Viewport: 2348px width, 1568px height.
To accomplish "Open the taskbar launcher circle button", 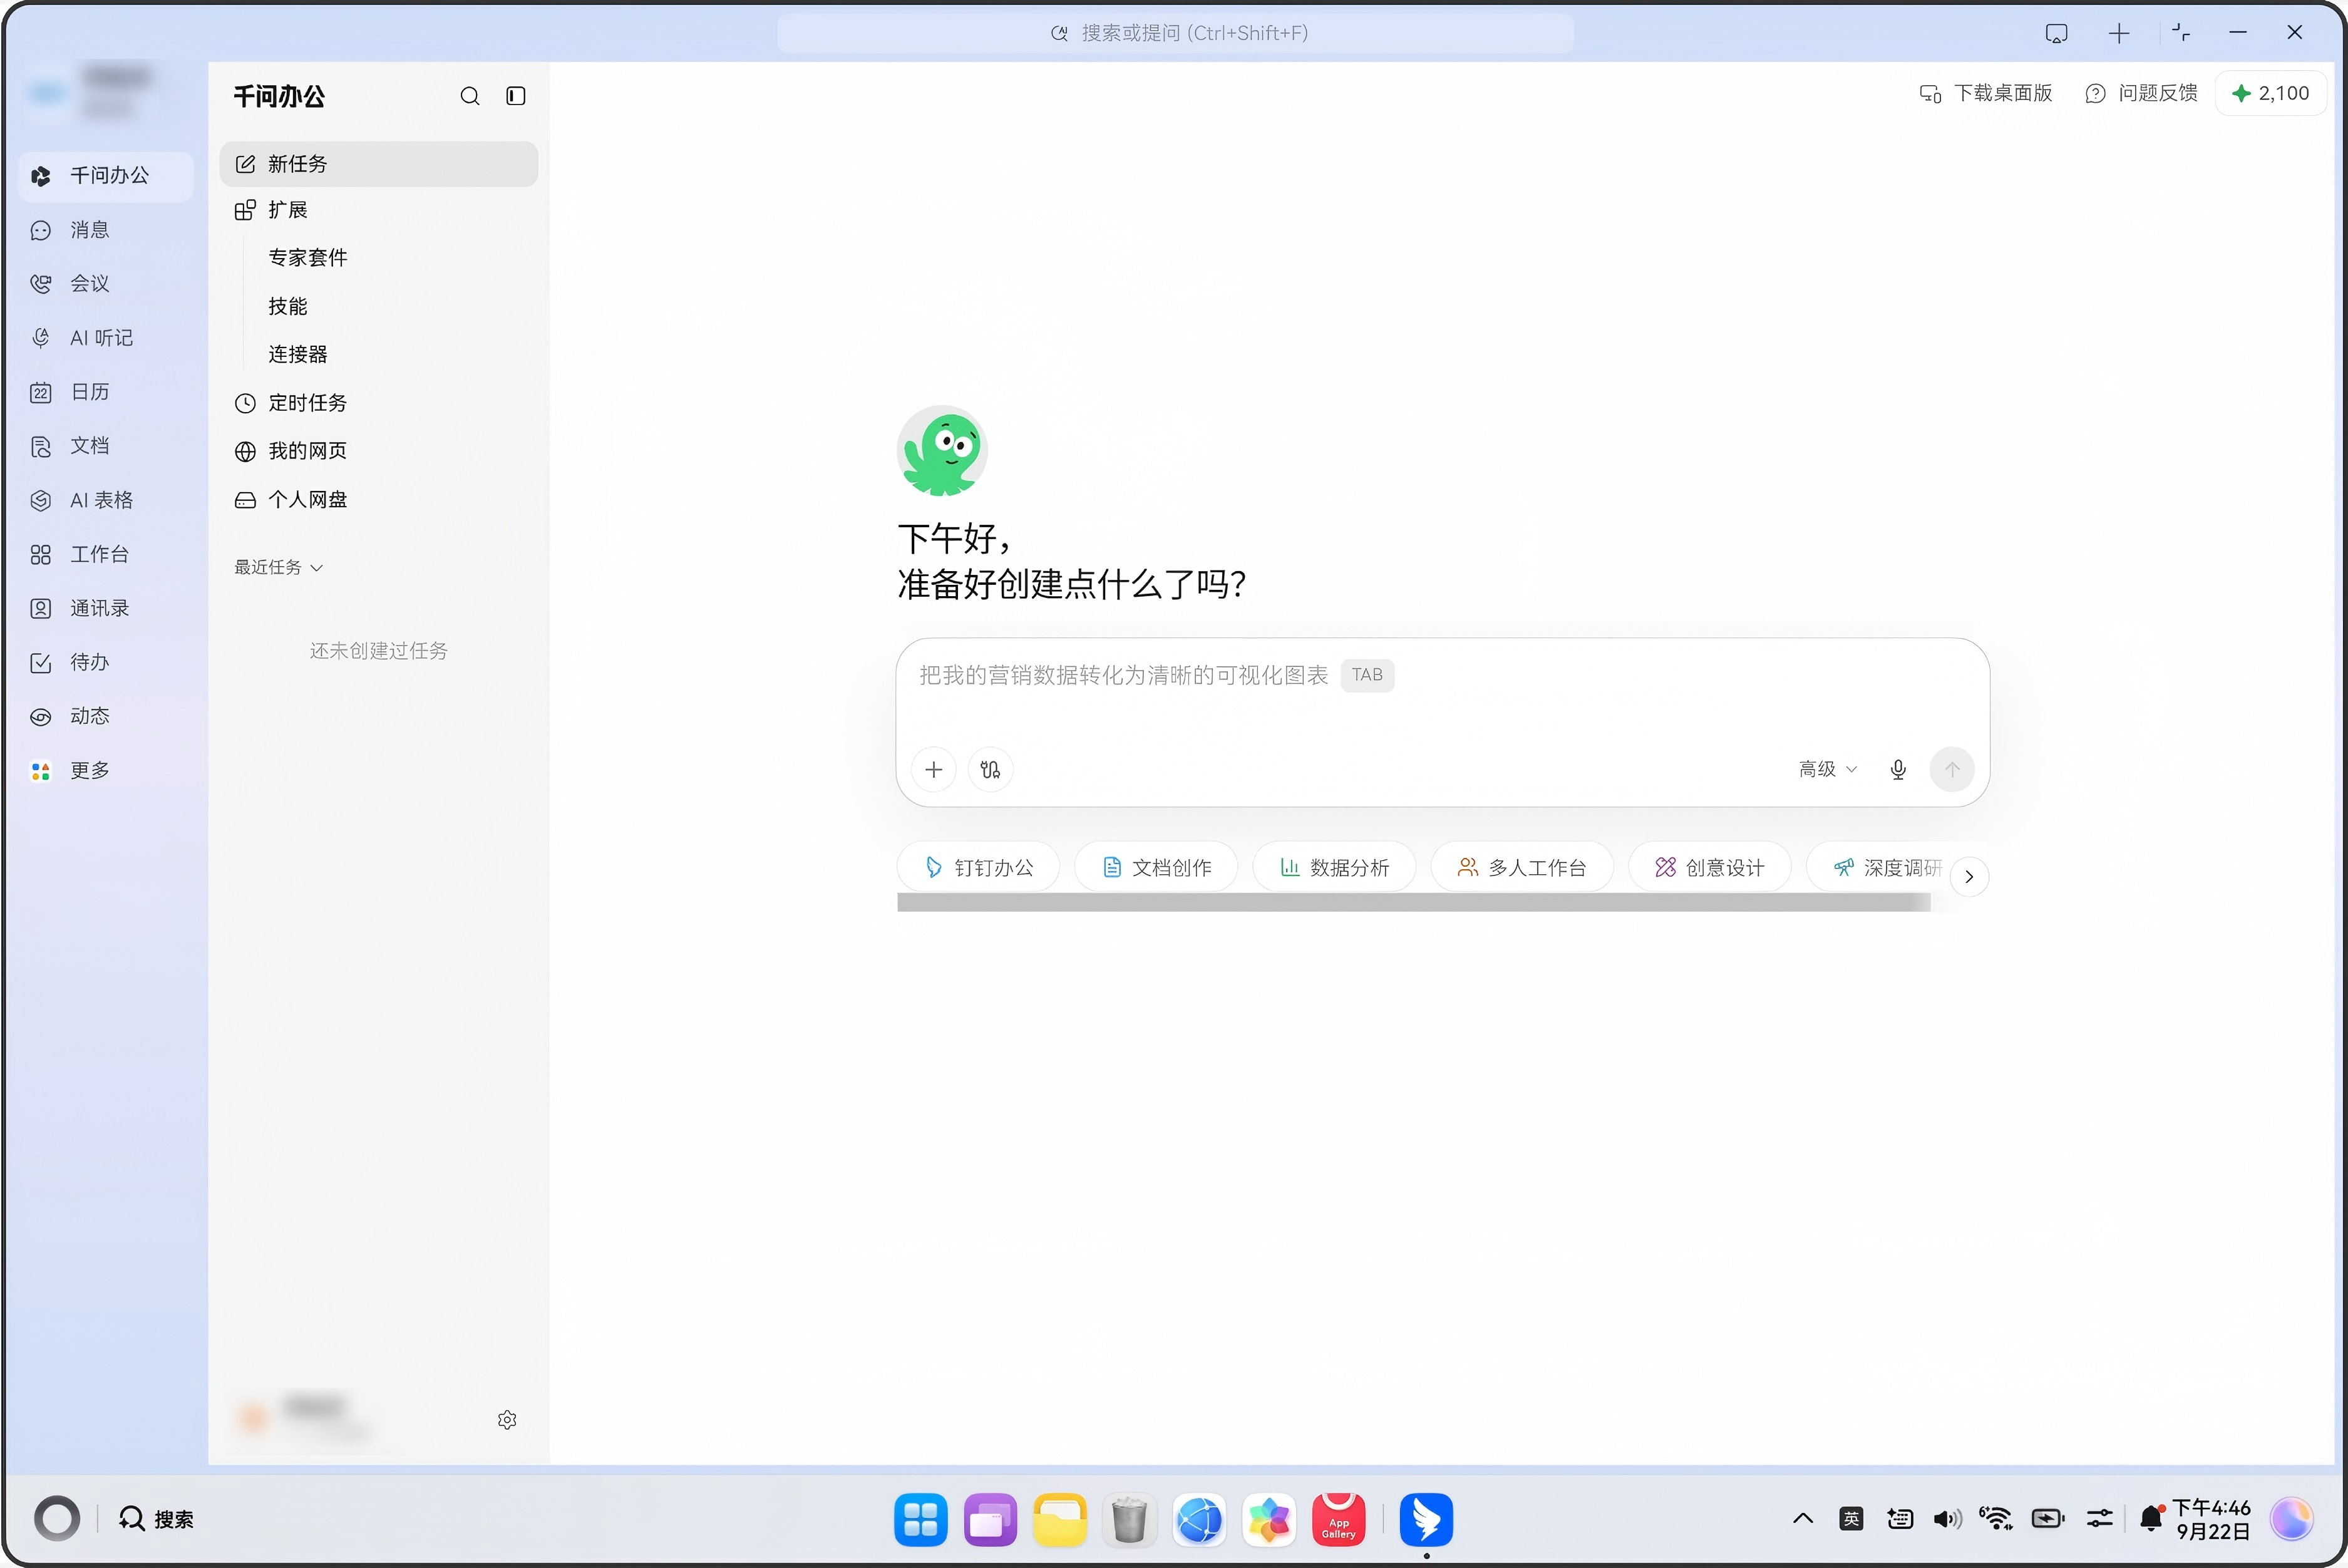I will (x=57, y=1519).
